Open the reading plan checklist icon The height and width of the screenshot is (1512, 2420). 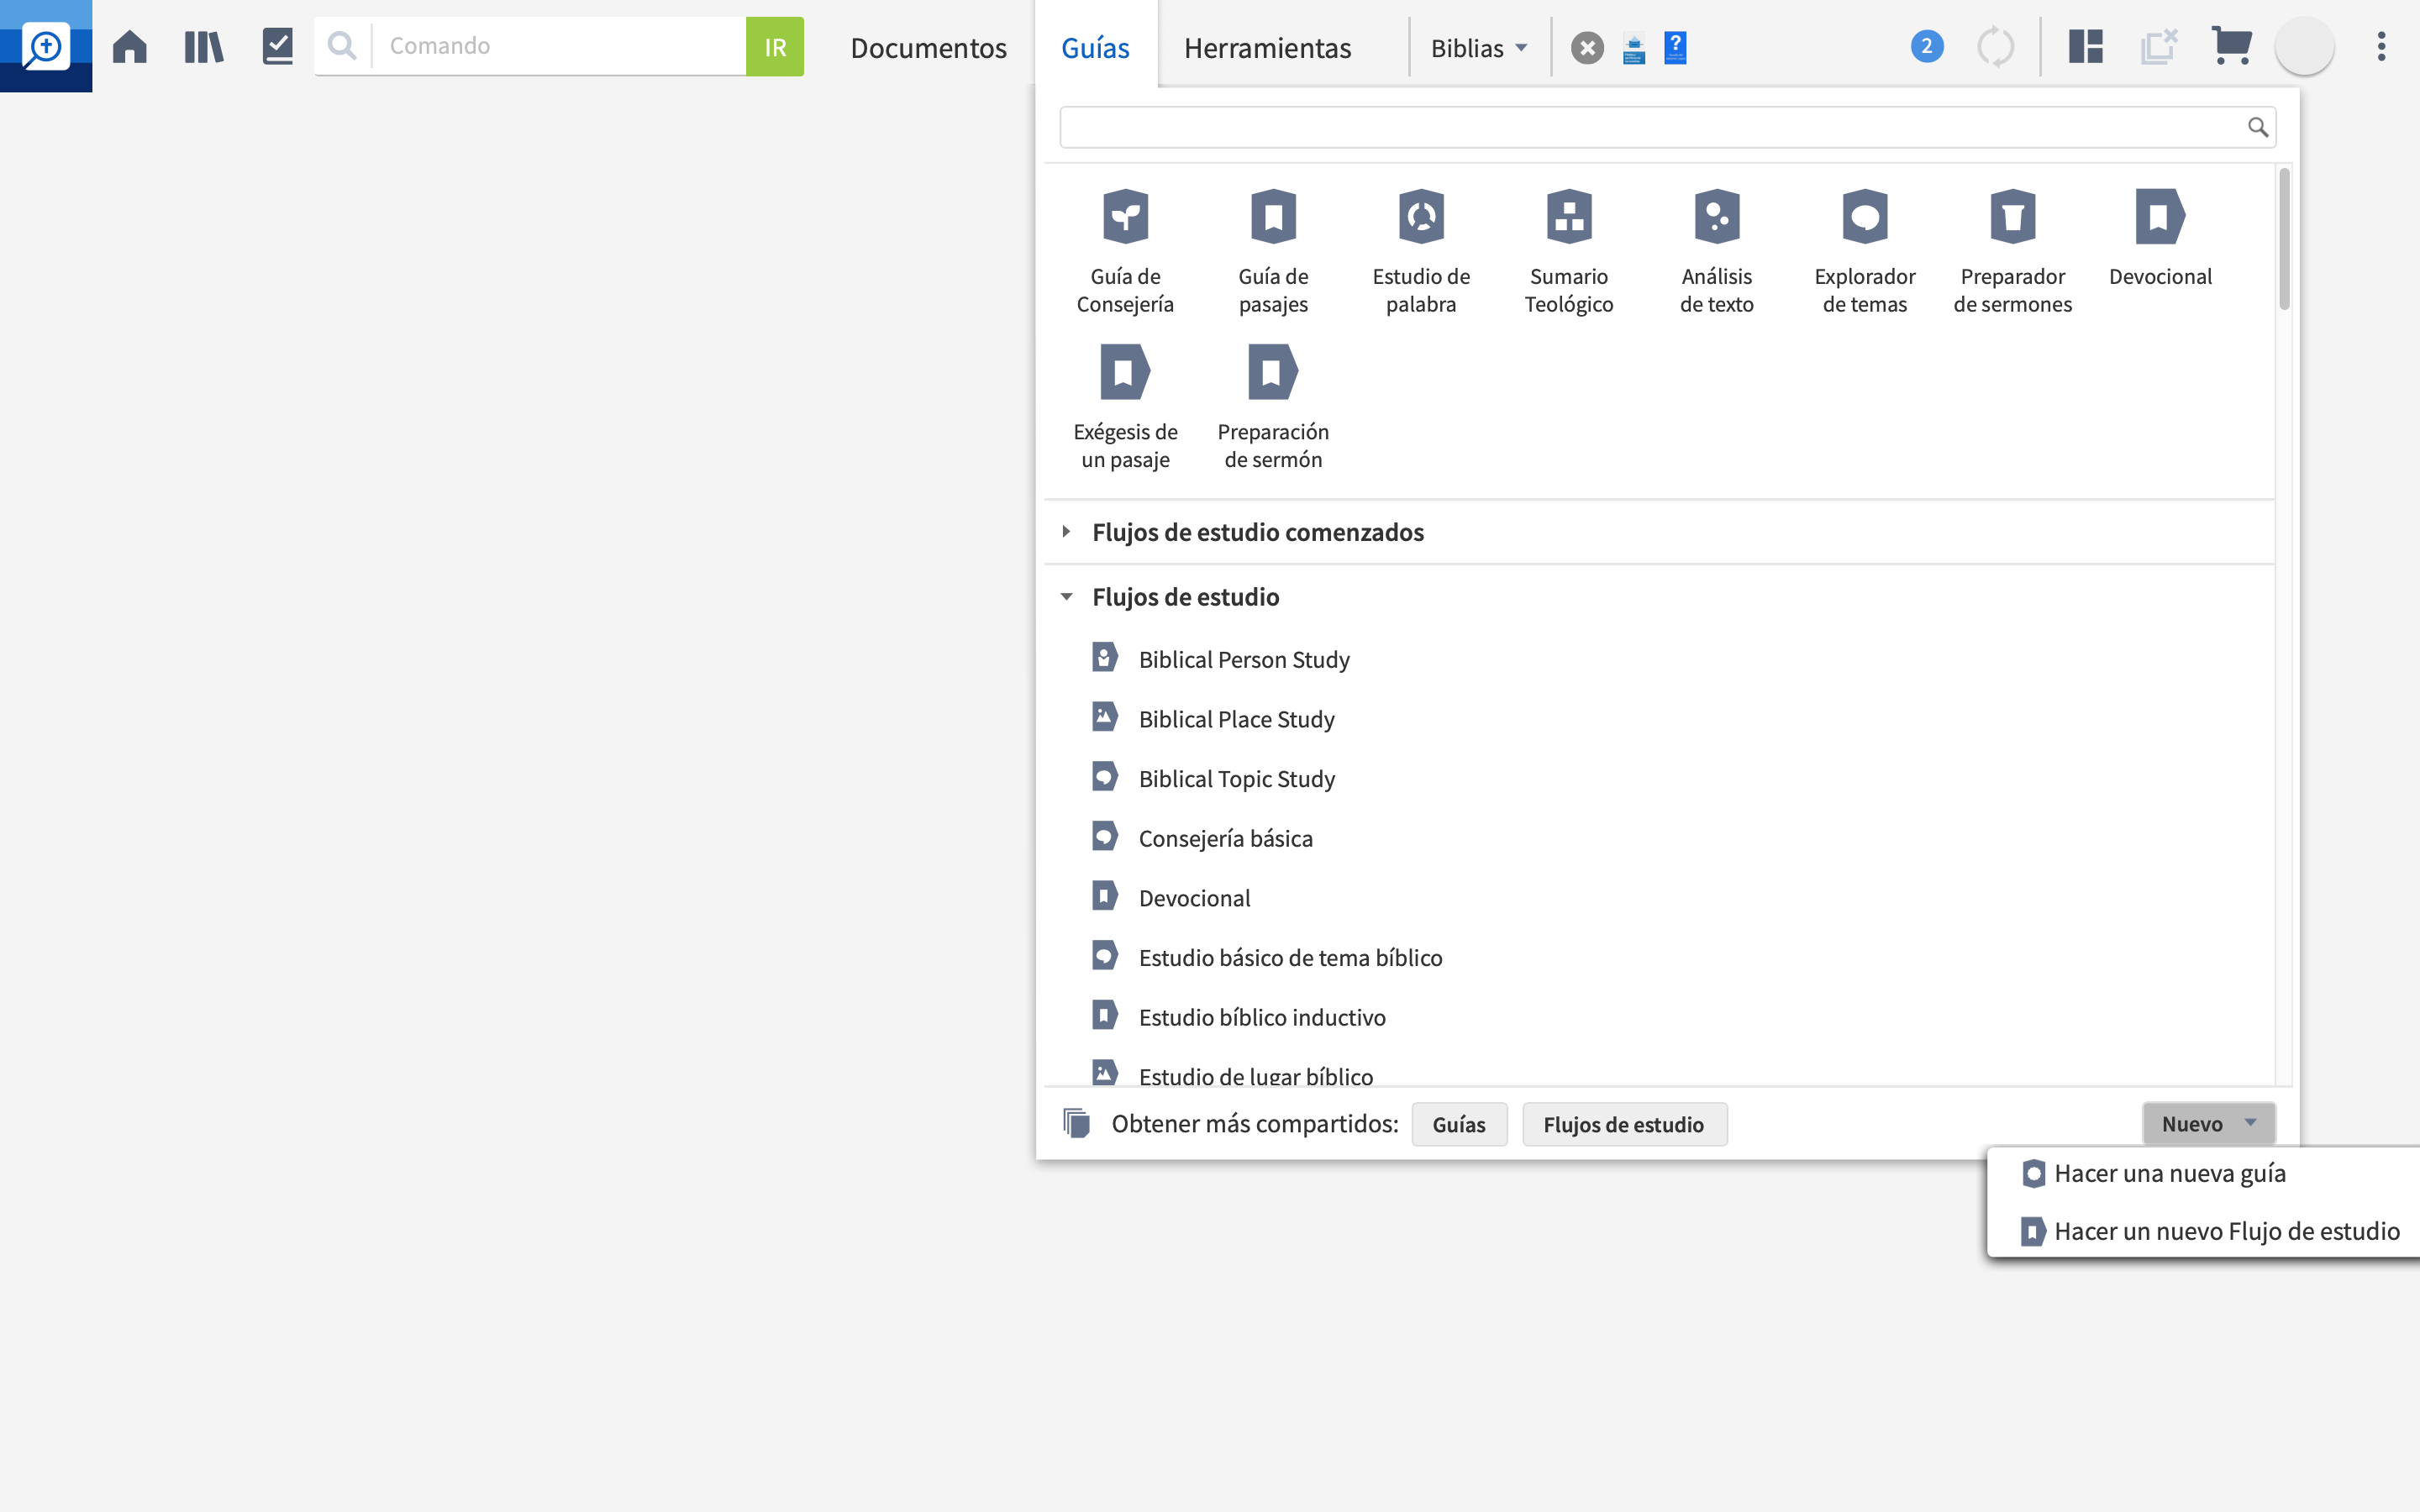[x=278, y=46]
